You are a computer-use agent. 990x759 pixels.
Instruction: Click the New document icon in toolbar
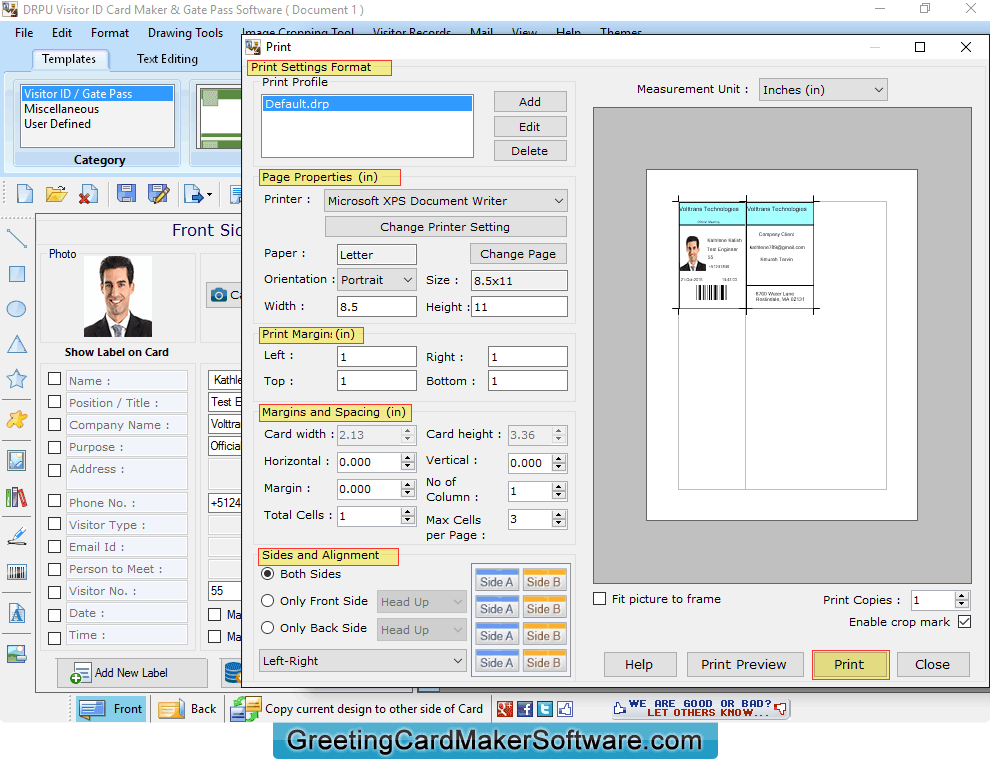(x=25, y=194)
